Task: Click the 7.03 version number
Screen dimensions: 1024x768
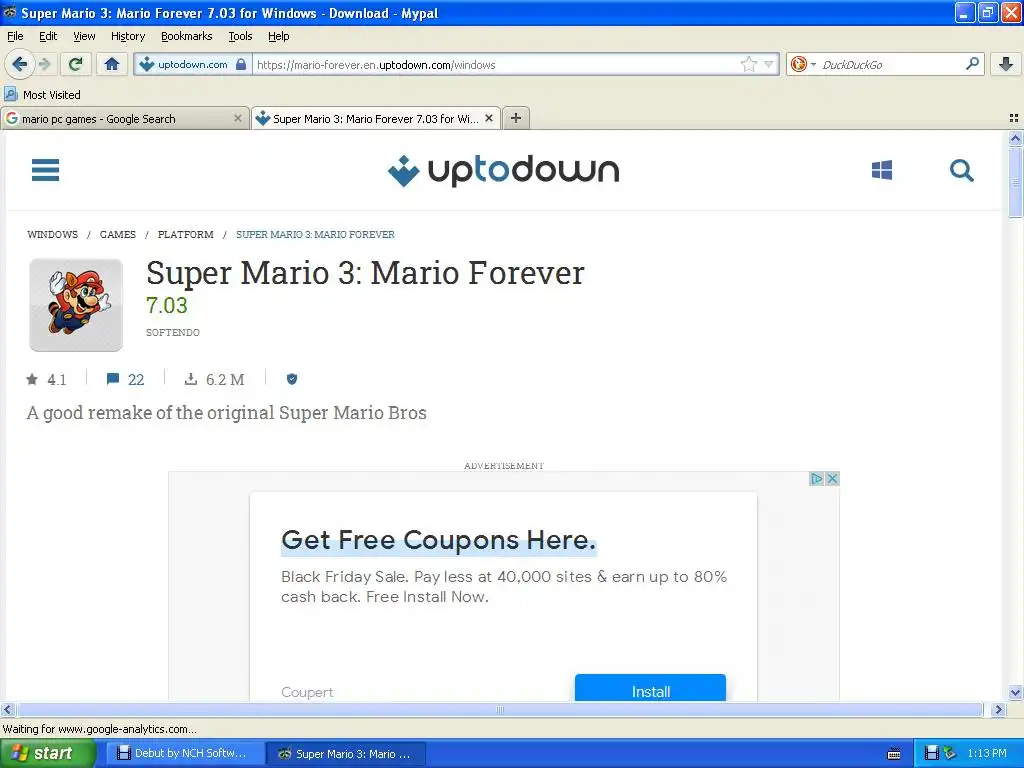Action: pos(167,306)
